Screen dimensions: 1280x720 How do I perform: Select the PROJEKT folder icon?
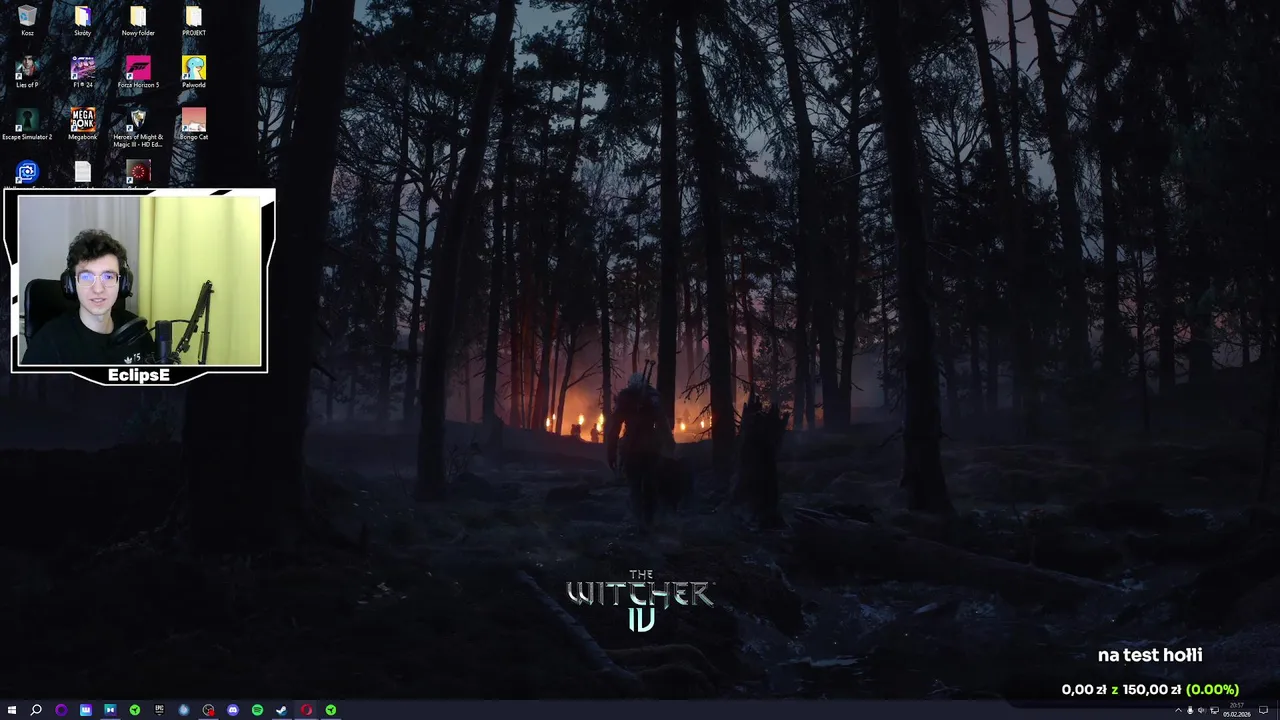194,21
